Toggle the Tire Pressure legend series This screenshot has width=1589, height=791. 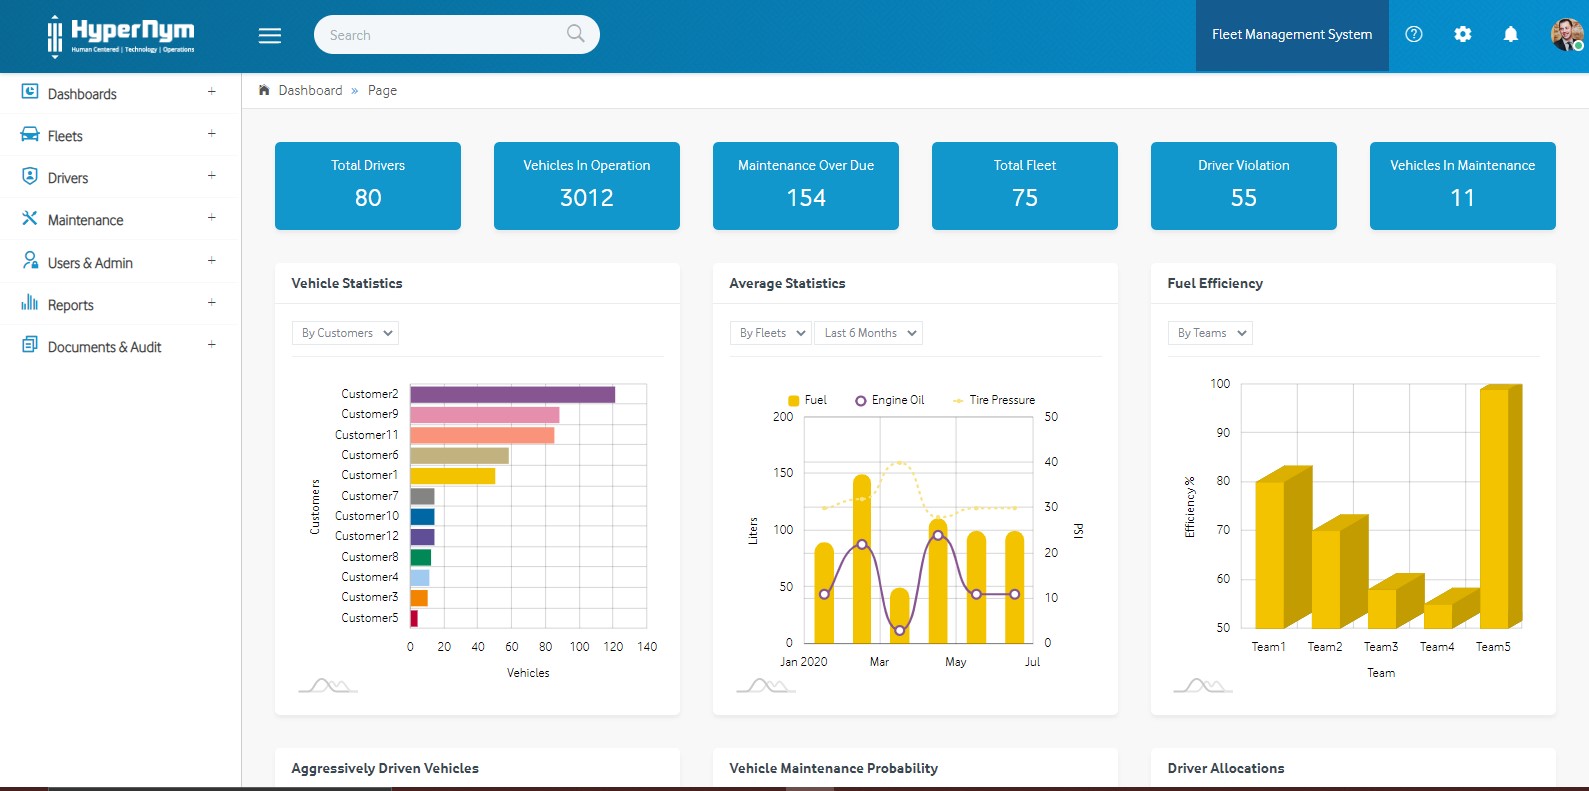tap(993, 400)
